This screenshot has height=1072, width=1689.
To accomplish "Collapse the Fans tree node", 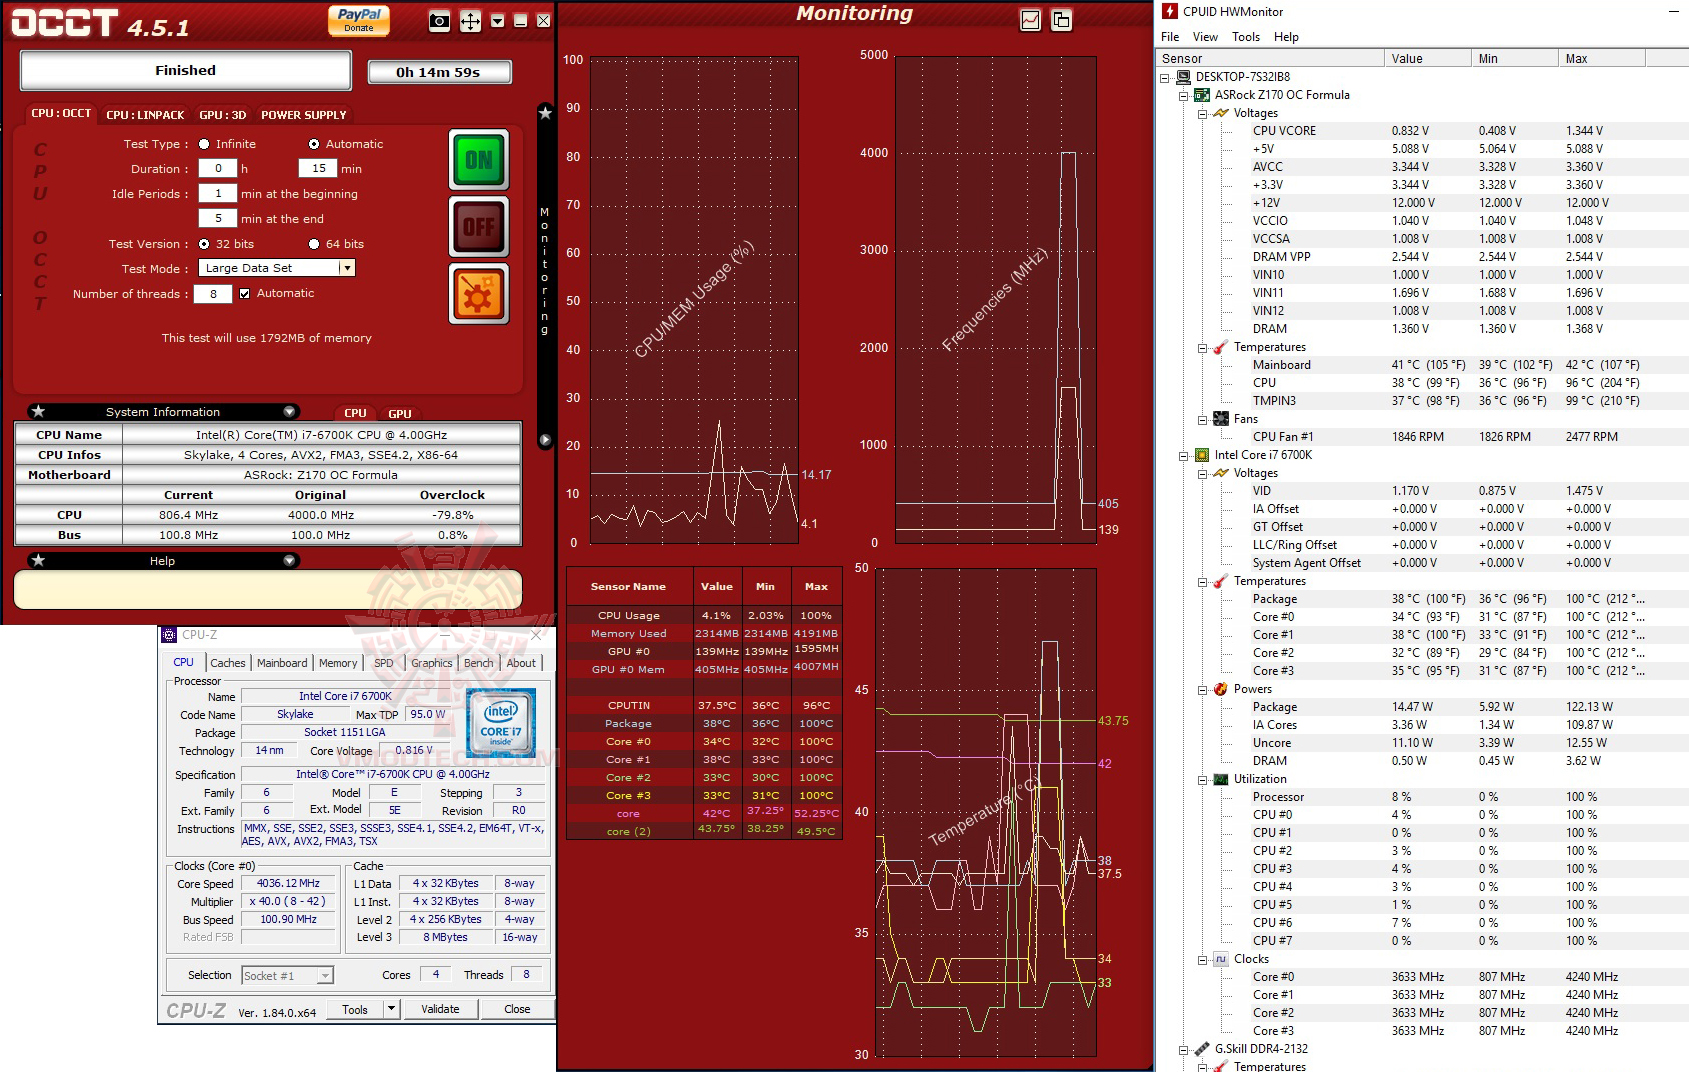I will [1203, 419].
